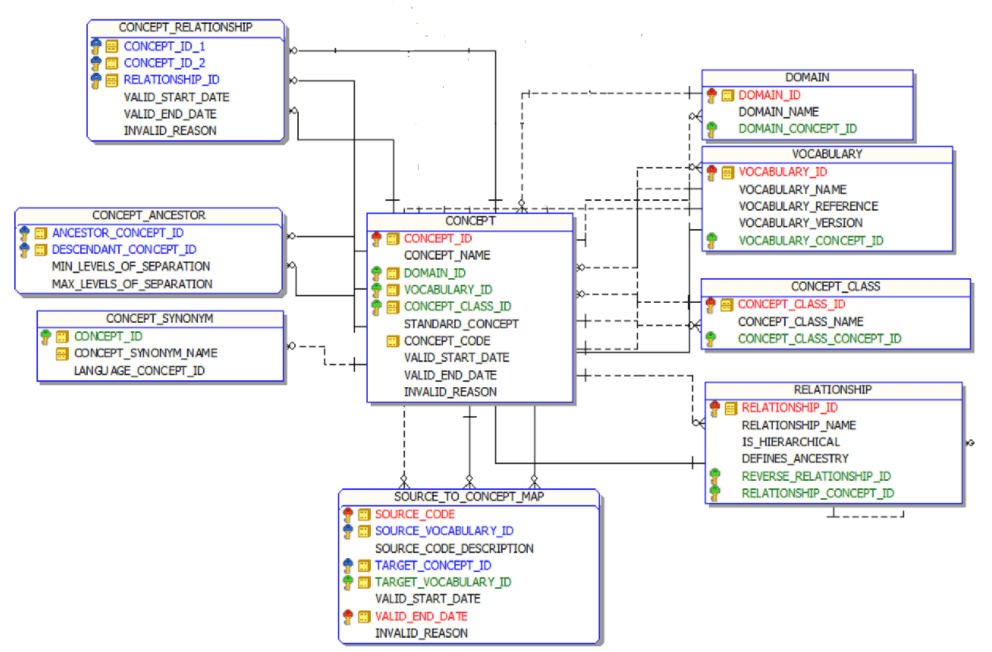Click the green key icon beside REVERSE_RELATIONSHIP_ID
The image size is (992, 652).
(x=713, y=476)
